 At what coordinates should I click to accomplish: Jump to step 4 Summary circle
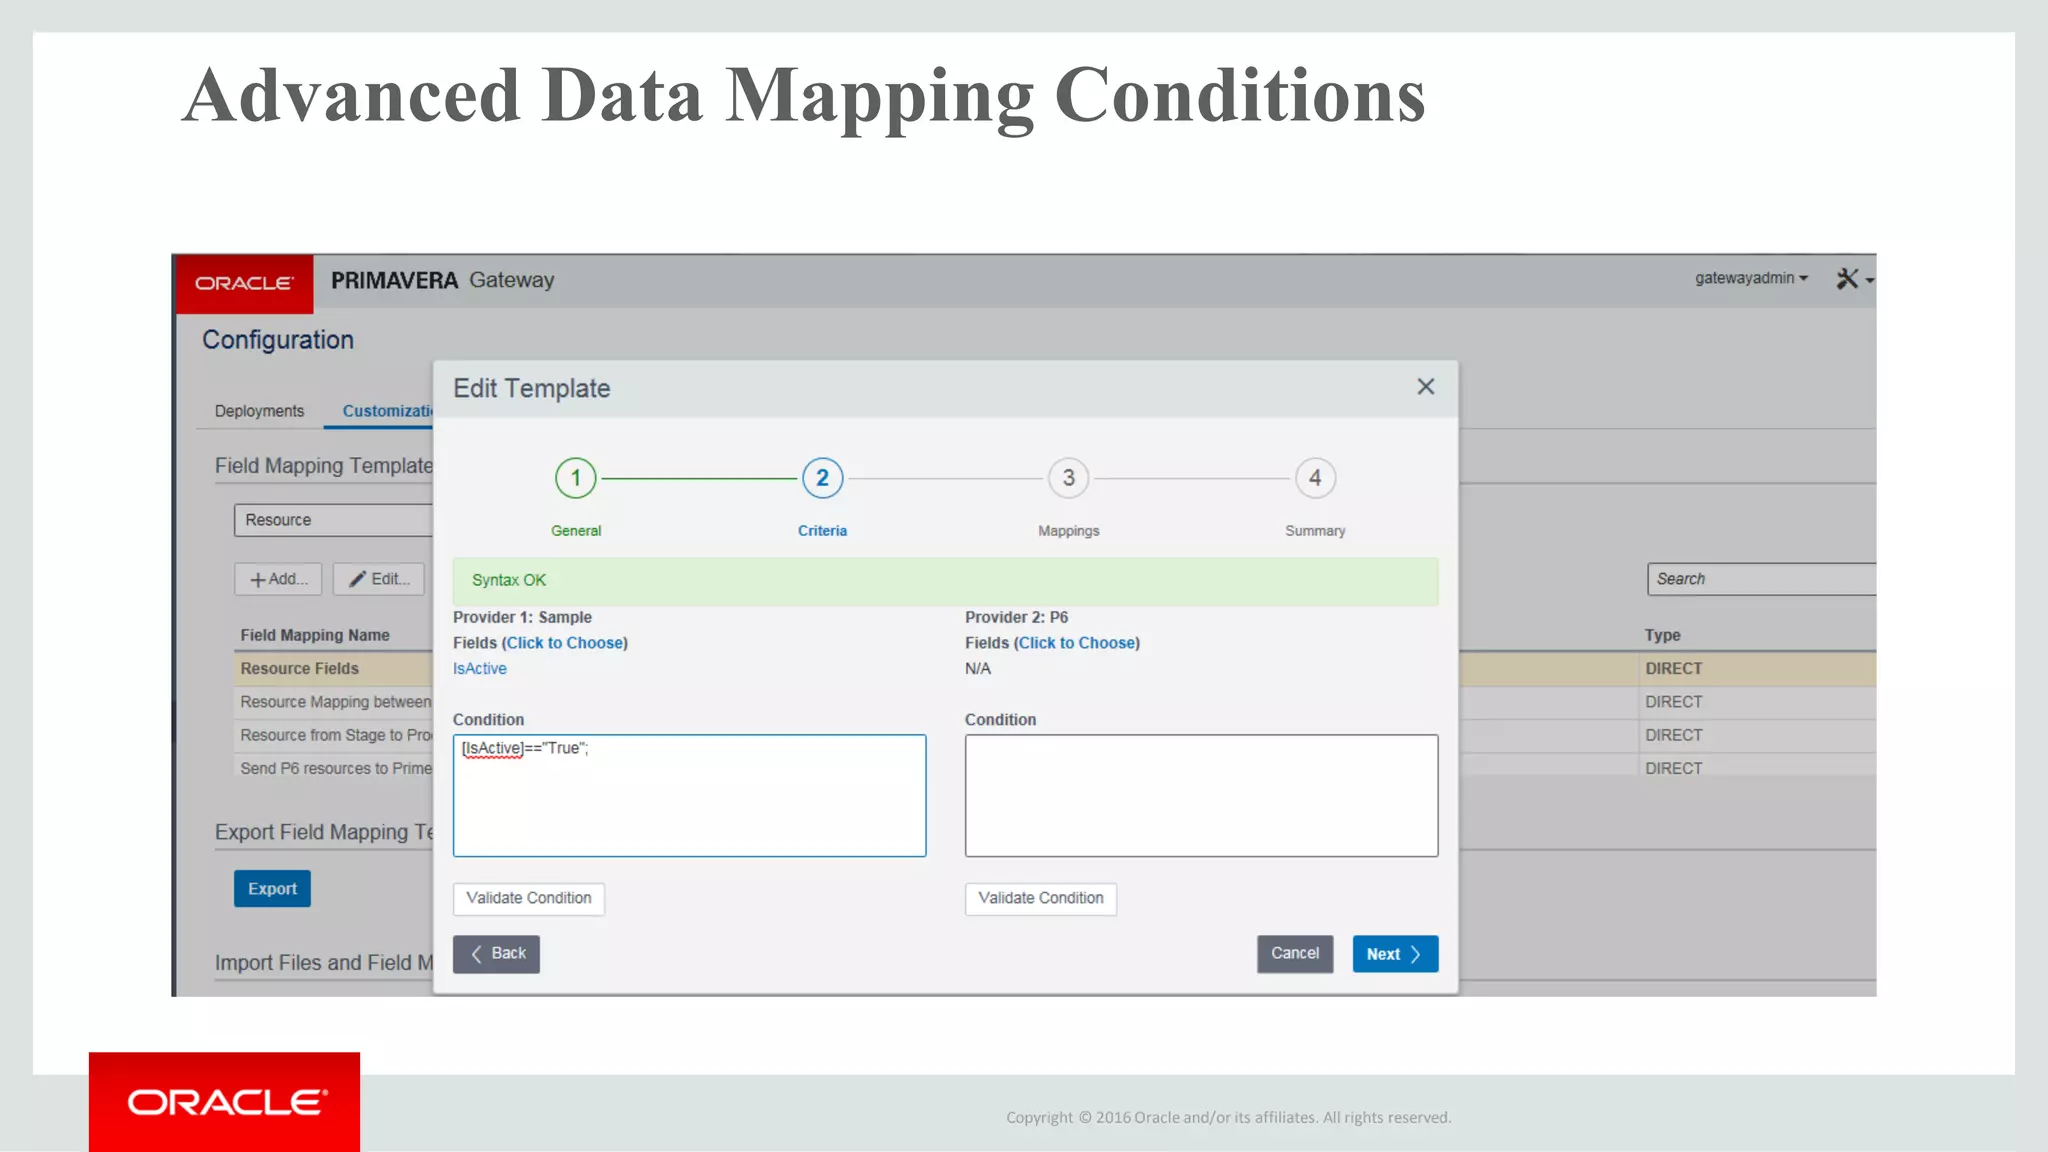1315,478
